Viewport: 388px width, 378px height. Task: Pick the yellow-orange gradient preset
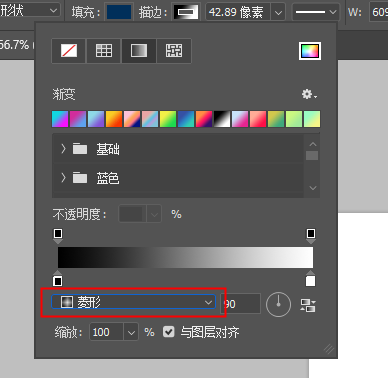click(x=114, y=119)
